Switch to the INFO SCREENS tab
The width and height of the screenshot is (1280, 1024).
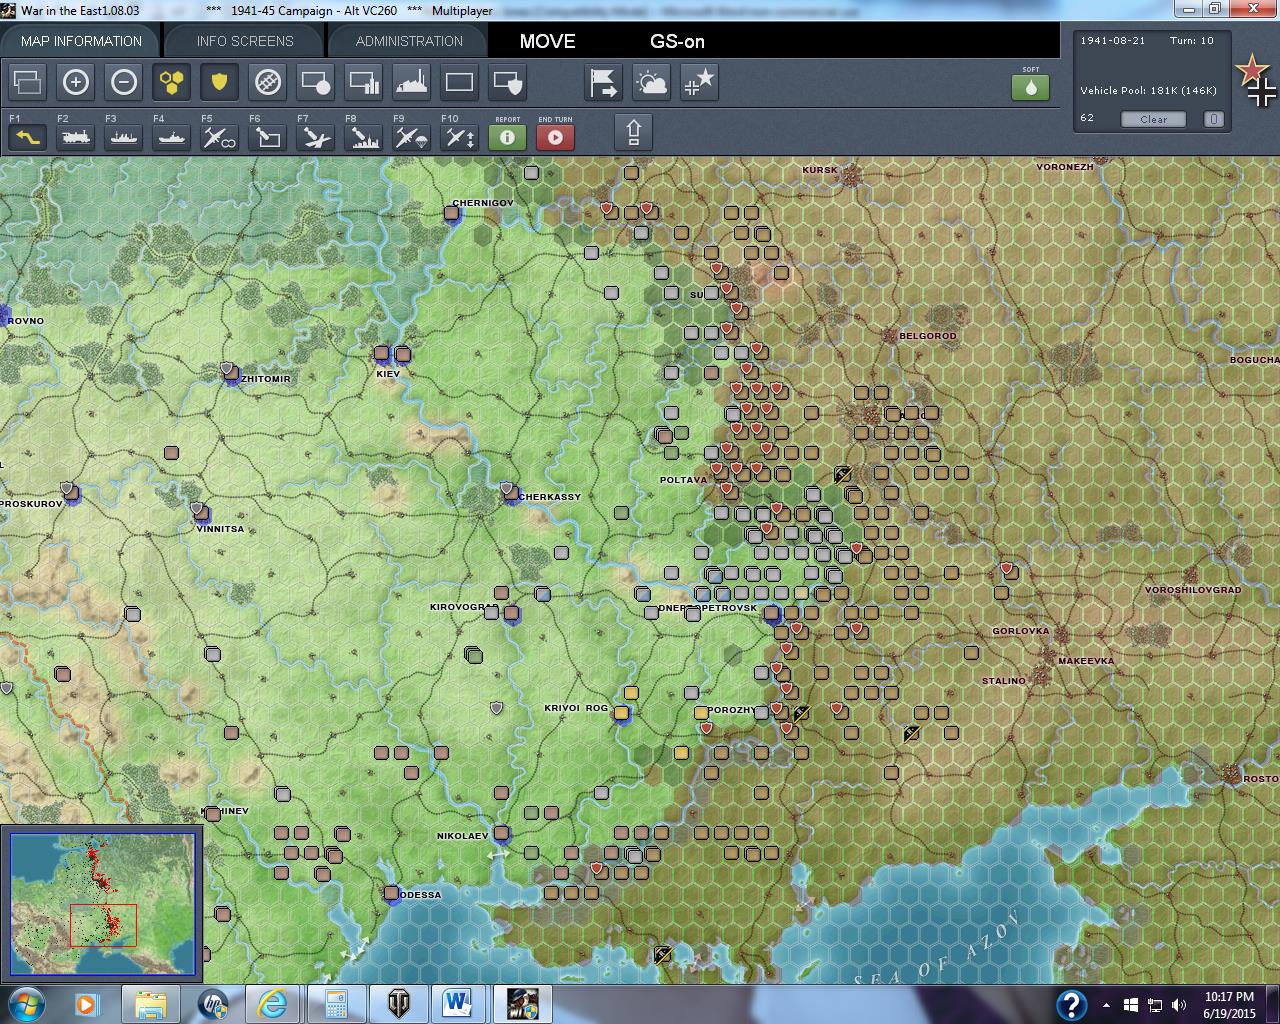245,41
